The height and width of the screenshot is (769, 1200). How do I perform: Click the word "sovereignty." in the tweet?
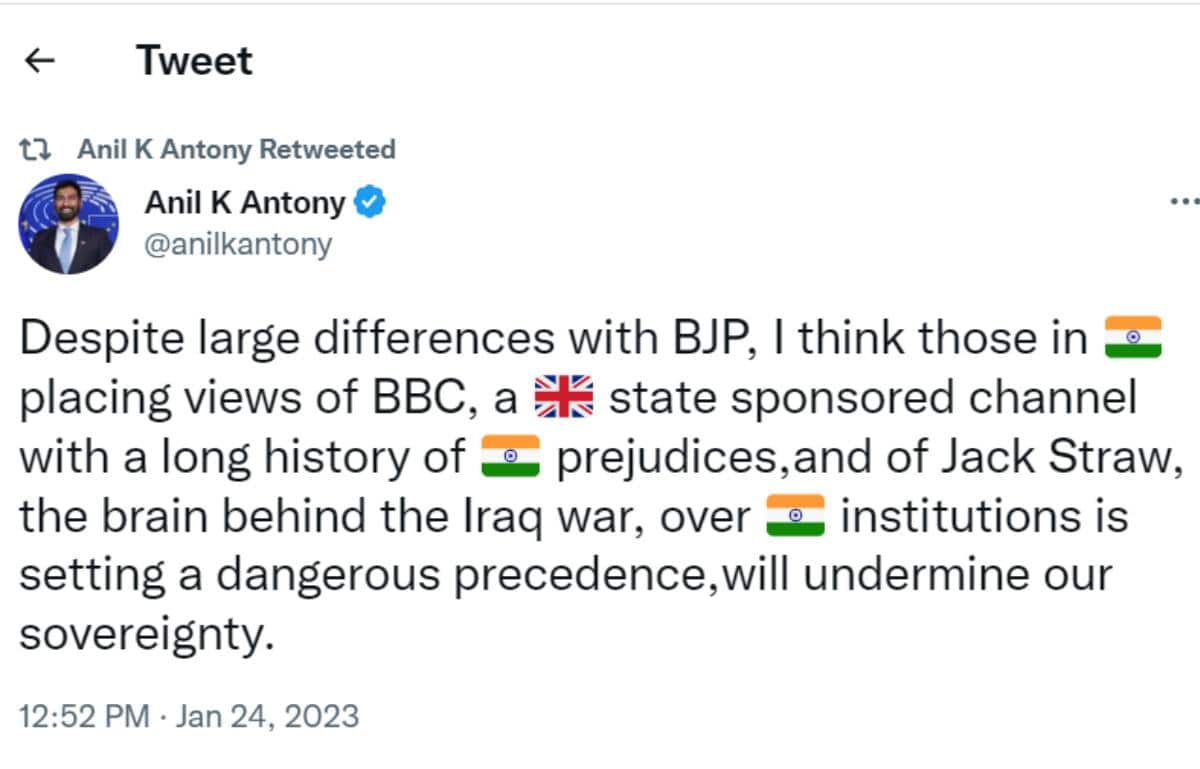click(146, 636)
